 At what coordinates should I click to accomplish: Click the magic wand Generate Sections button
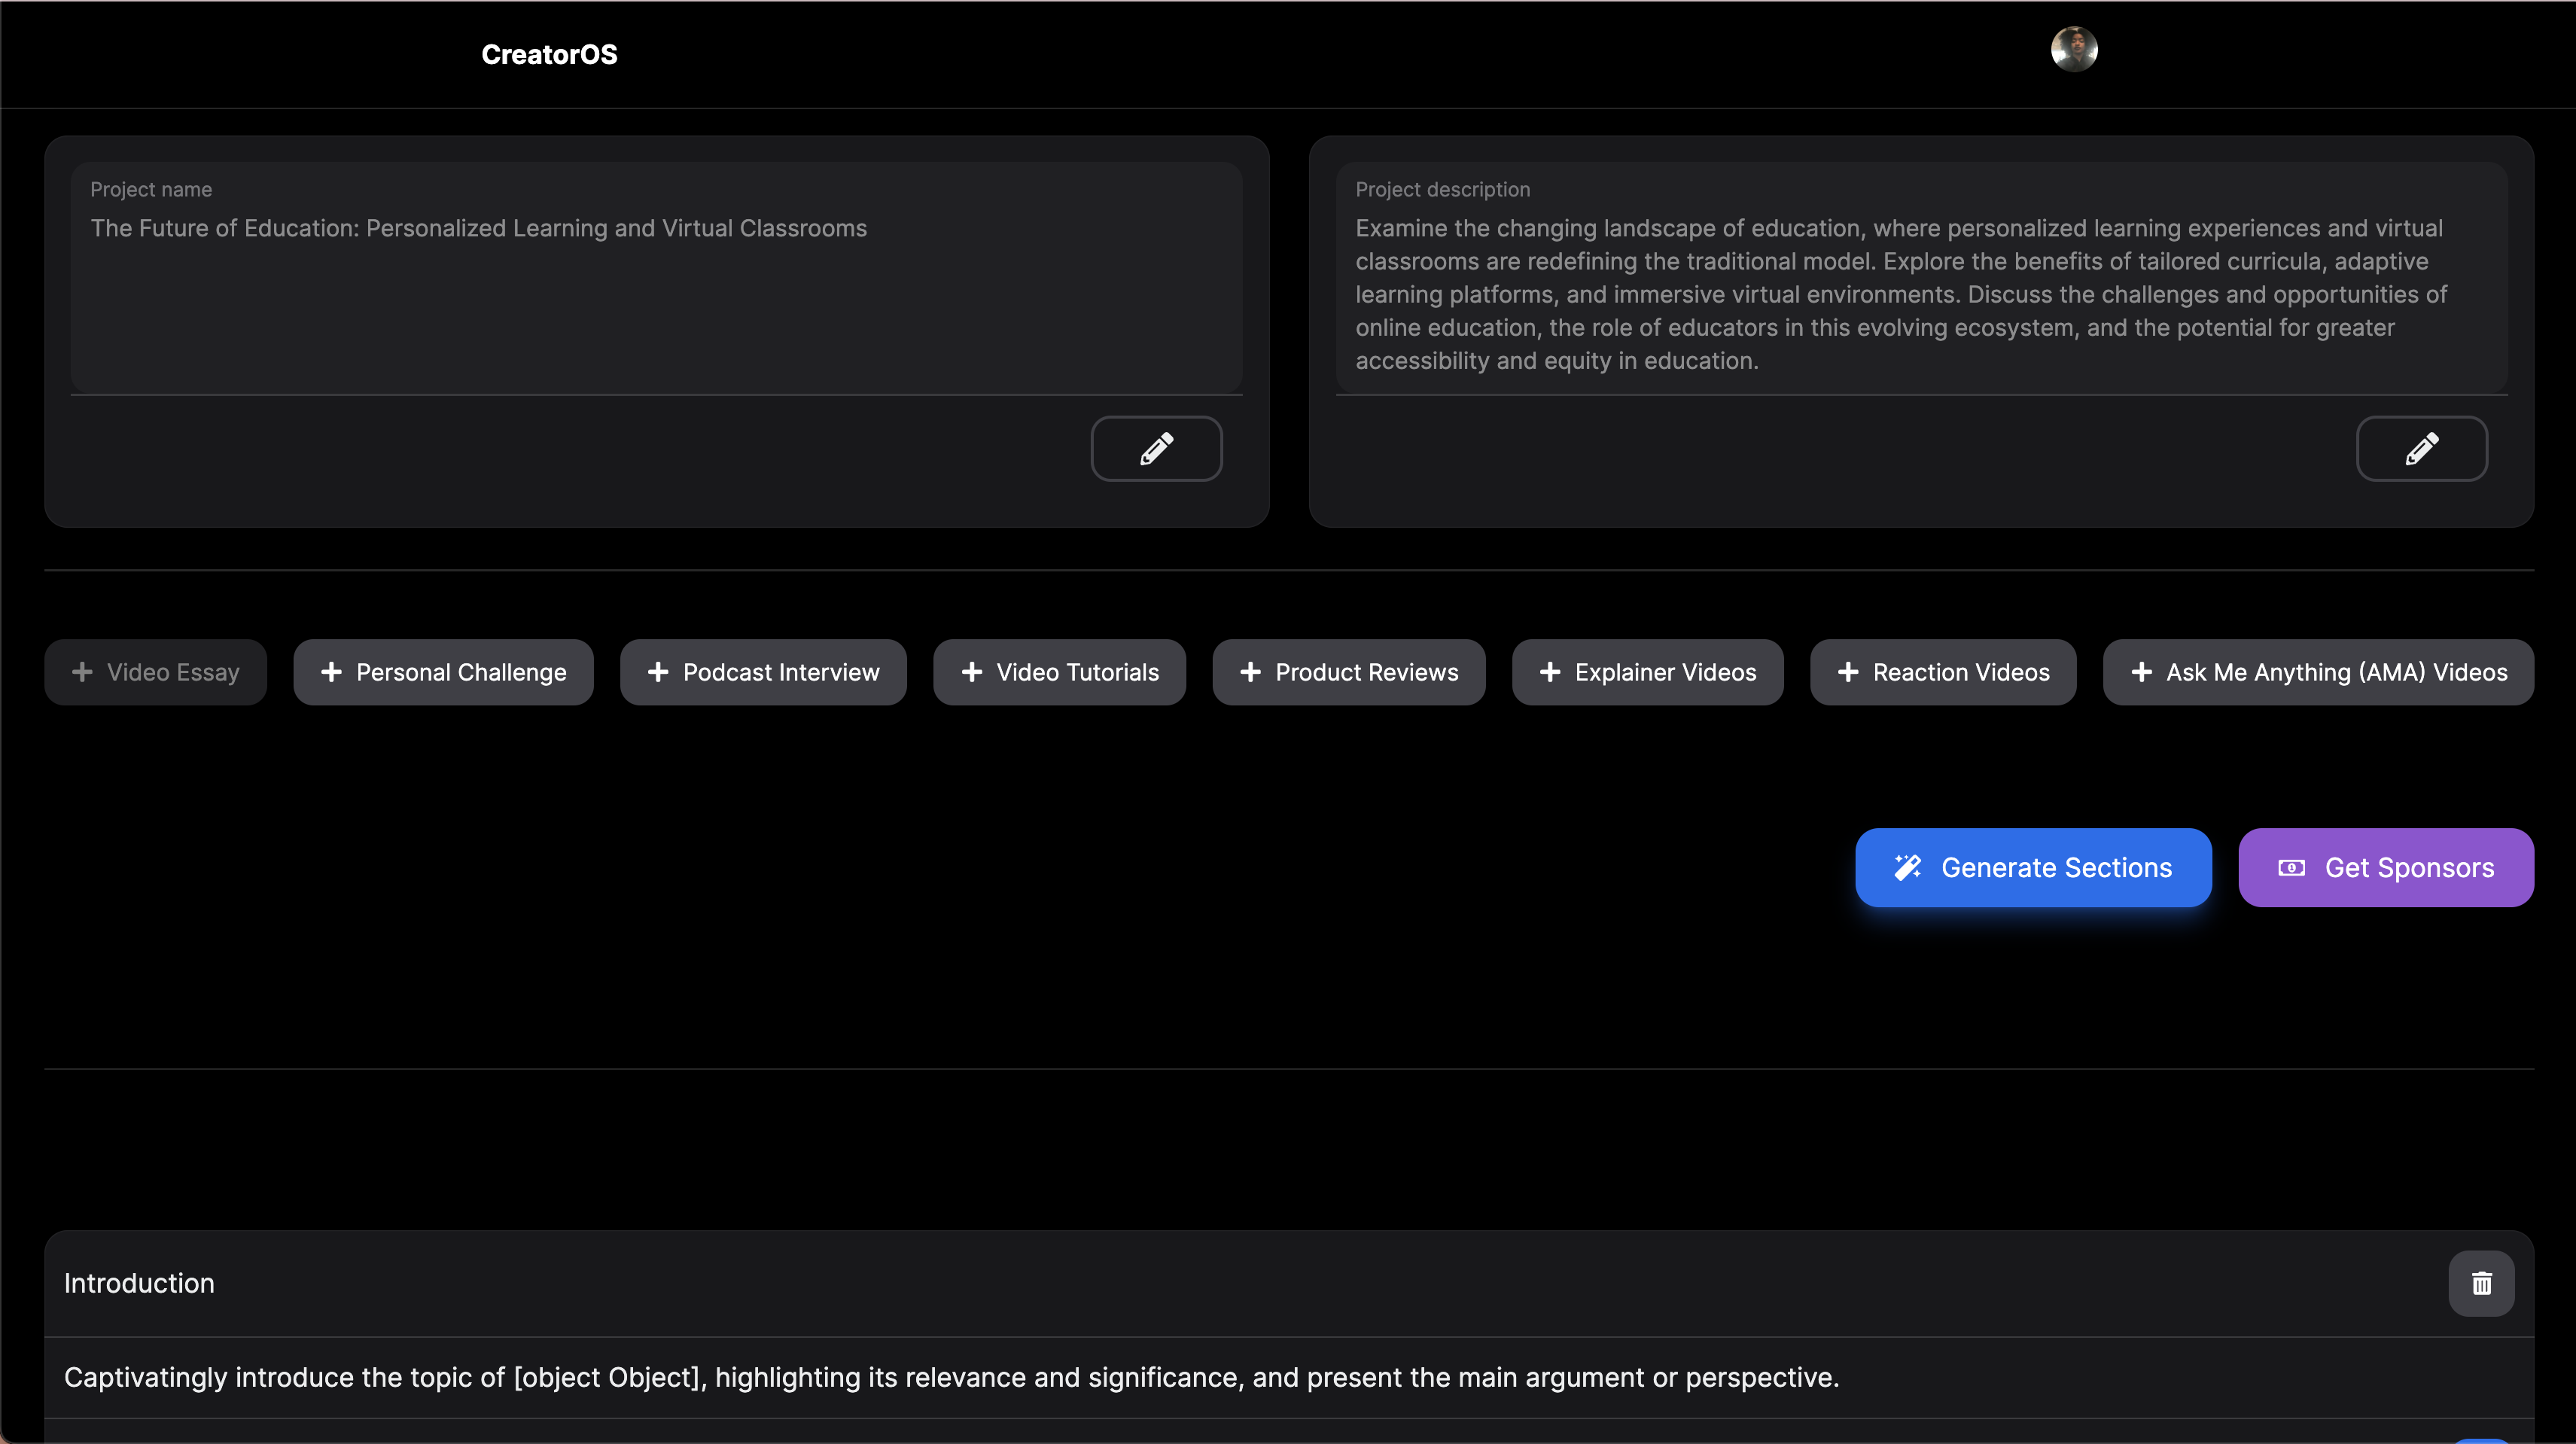point(2033,867)
